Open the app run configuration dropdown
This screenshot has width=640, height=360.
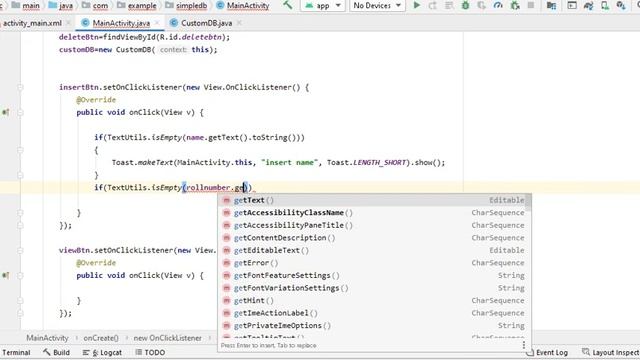[x=322, y=5]
